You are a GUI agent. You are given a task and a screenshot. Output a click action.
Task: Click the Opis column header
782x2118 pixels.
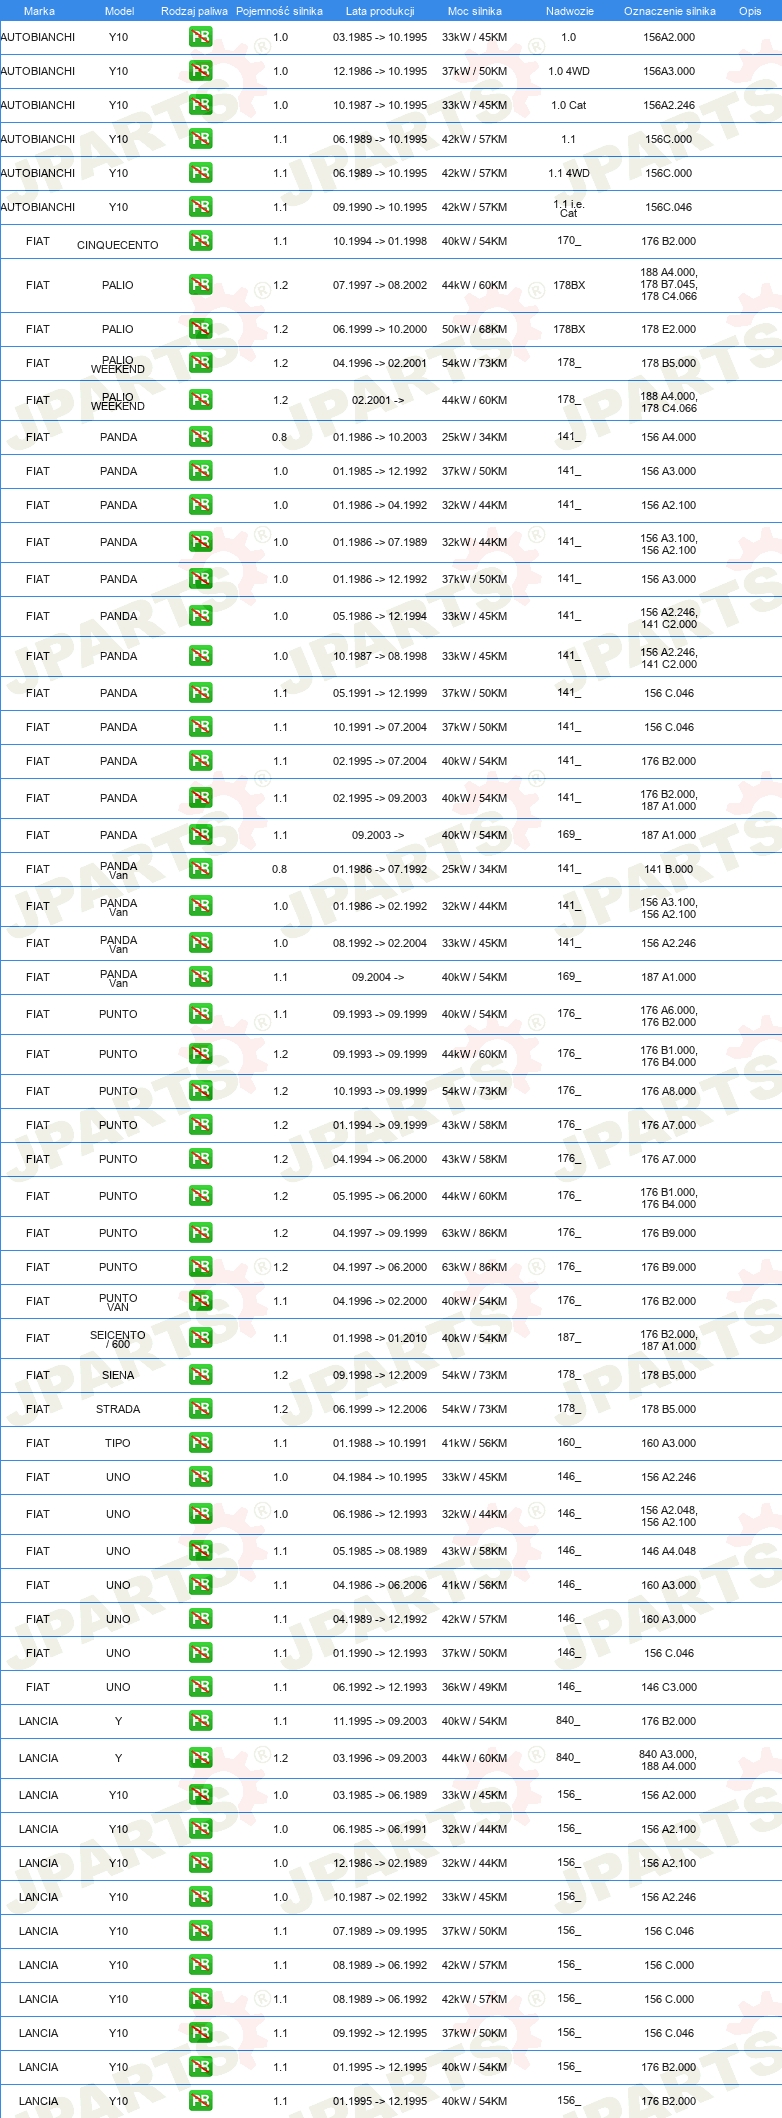pyautogui.click(x=750, y=11)
